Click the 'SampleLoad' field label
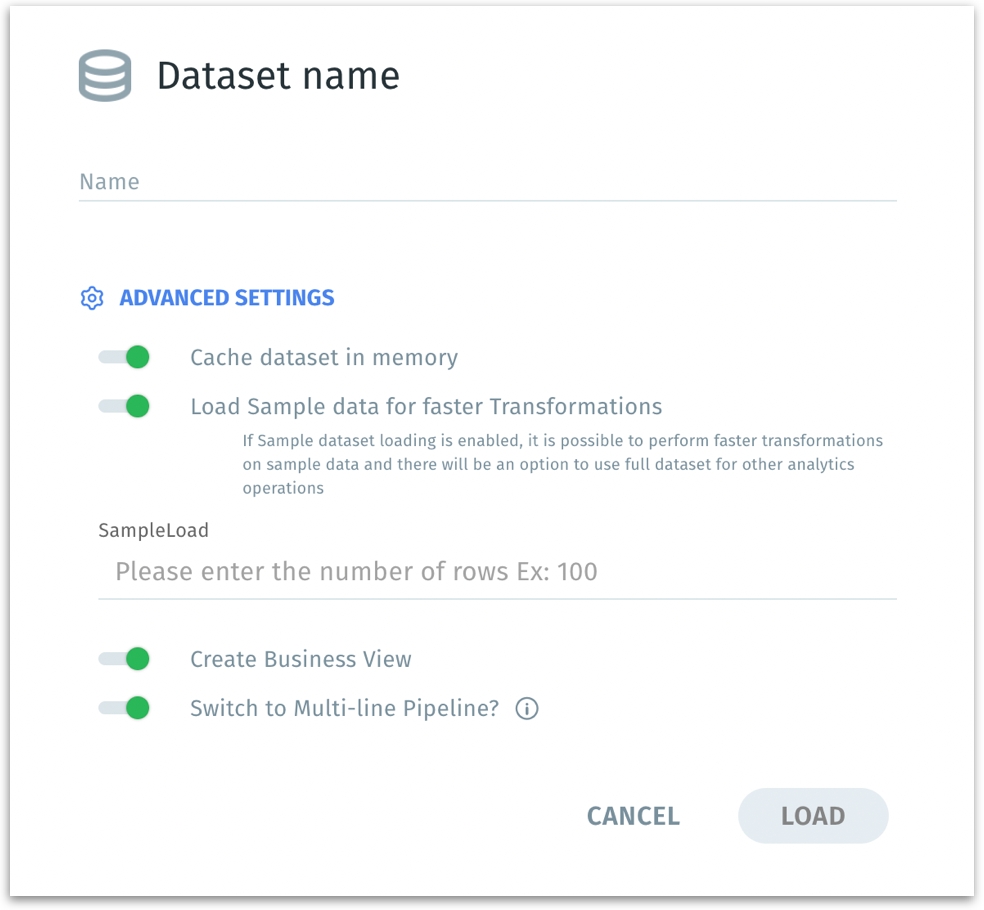 (x=153, y=531)
